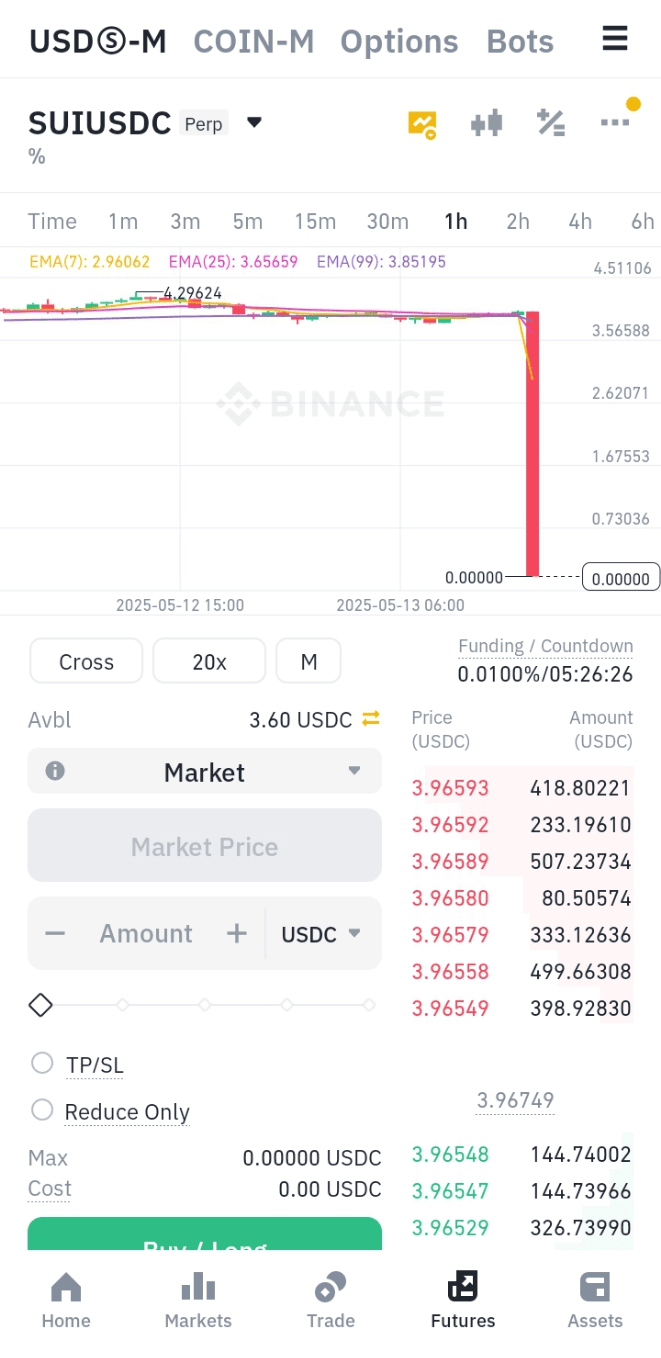Open the three-dots more options menu
Viewport: 661px width, 1358px height.
615,122
